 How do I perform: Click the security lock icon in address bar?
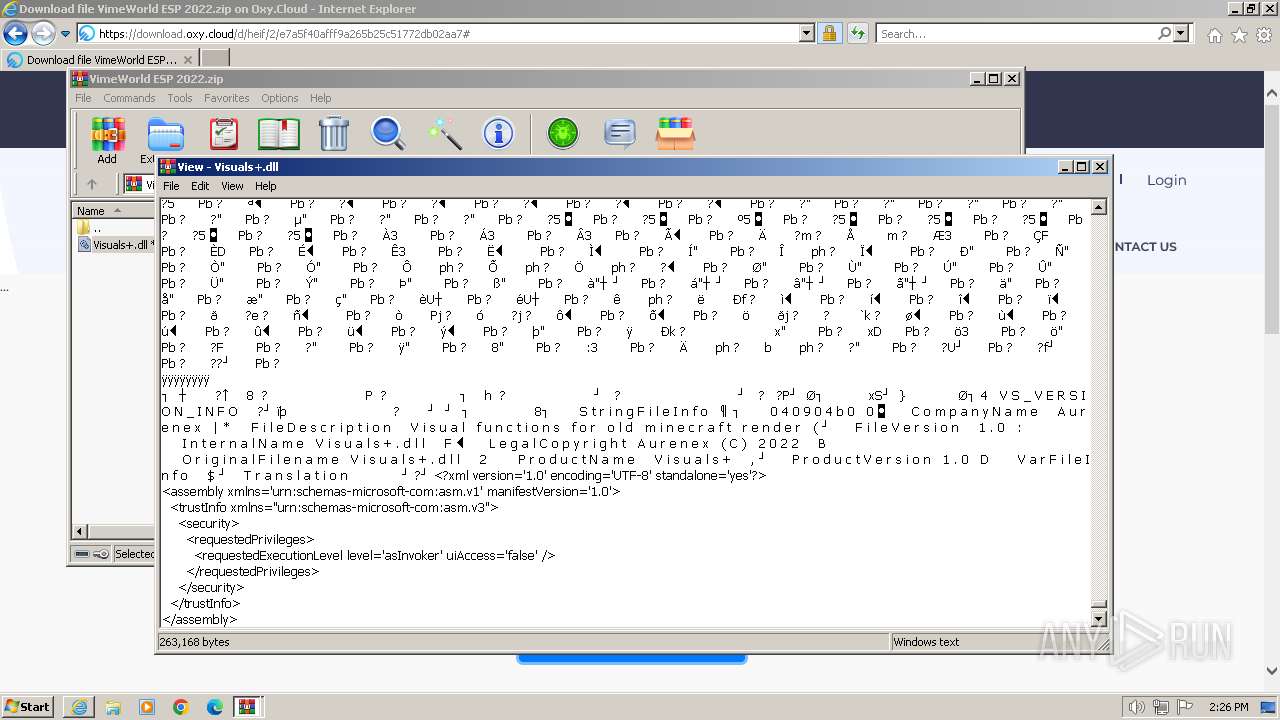point(829,34)
